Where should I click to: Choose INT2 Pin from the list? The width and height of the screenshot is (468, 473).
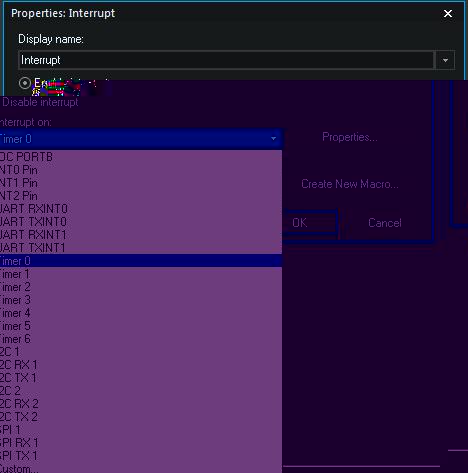click(x=141, y=196)
